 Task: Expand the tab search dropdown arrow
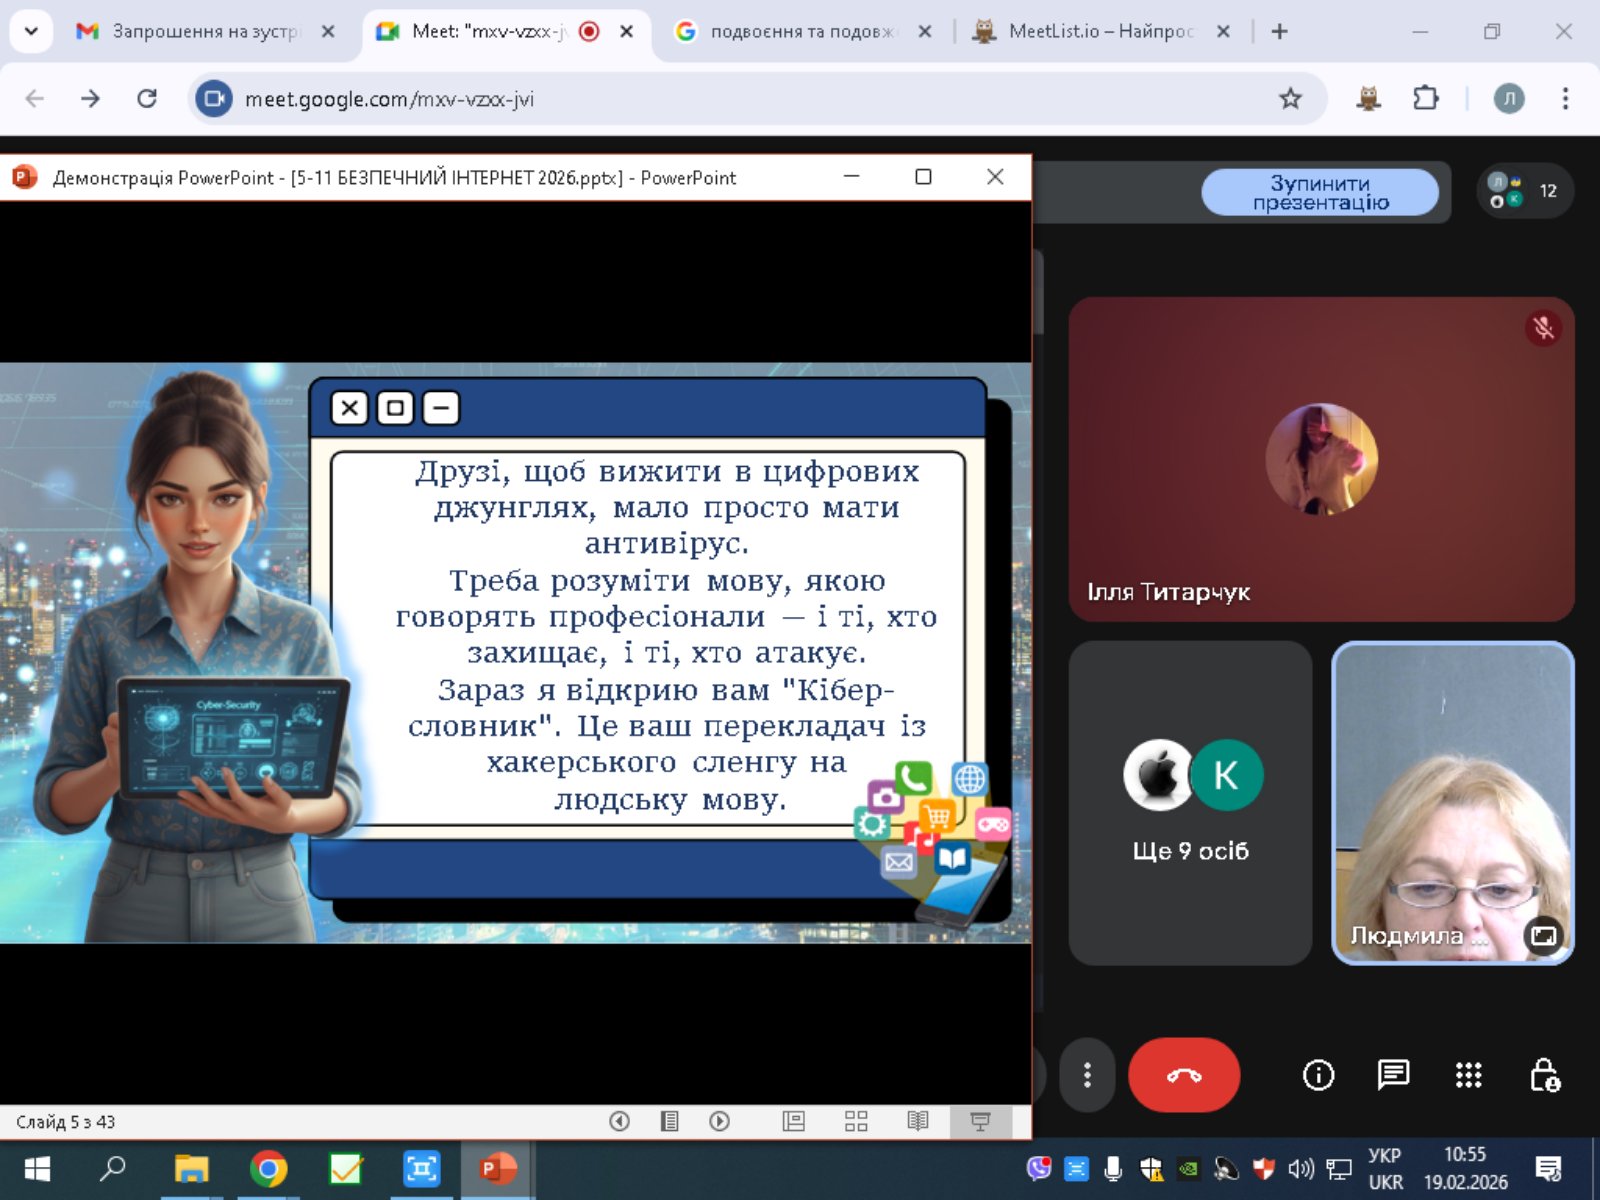tap(31, 31)
